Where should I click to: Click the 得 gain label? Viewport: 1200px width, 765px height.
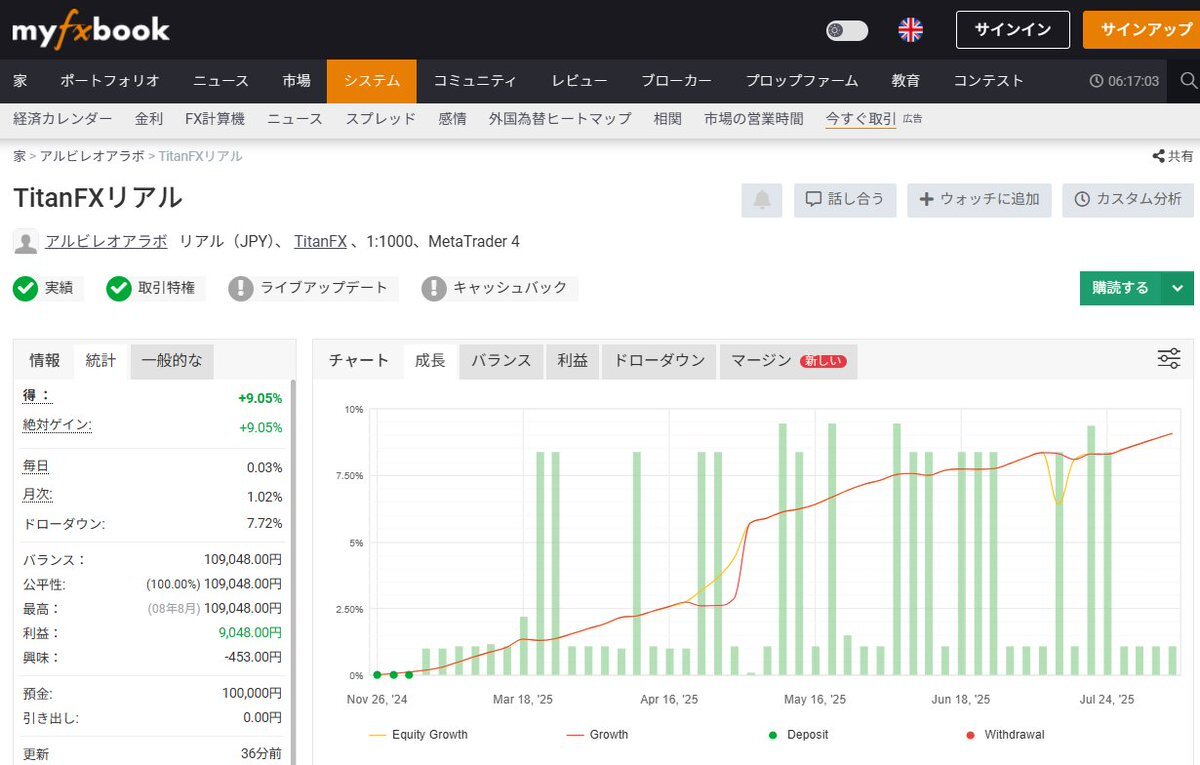[x=37, y=397]
